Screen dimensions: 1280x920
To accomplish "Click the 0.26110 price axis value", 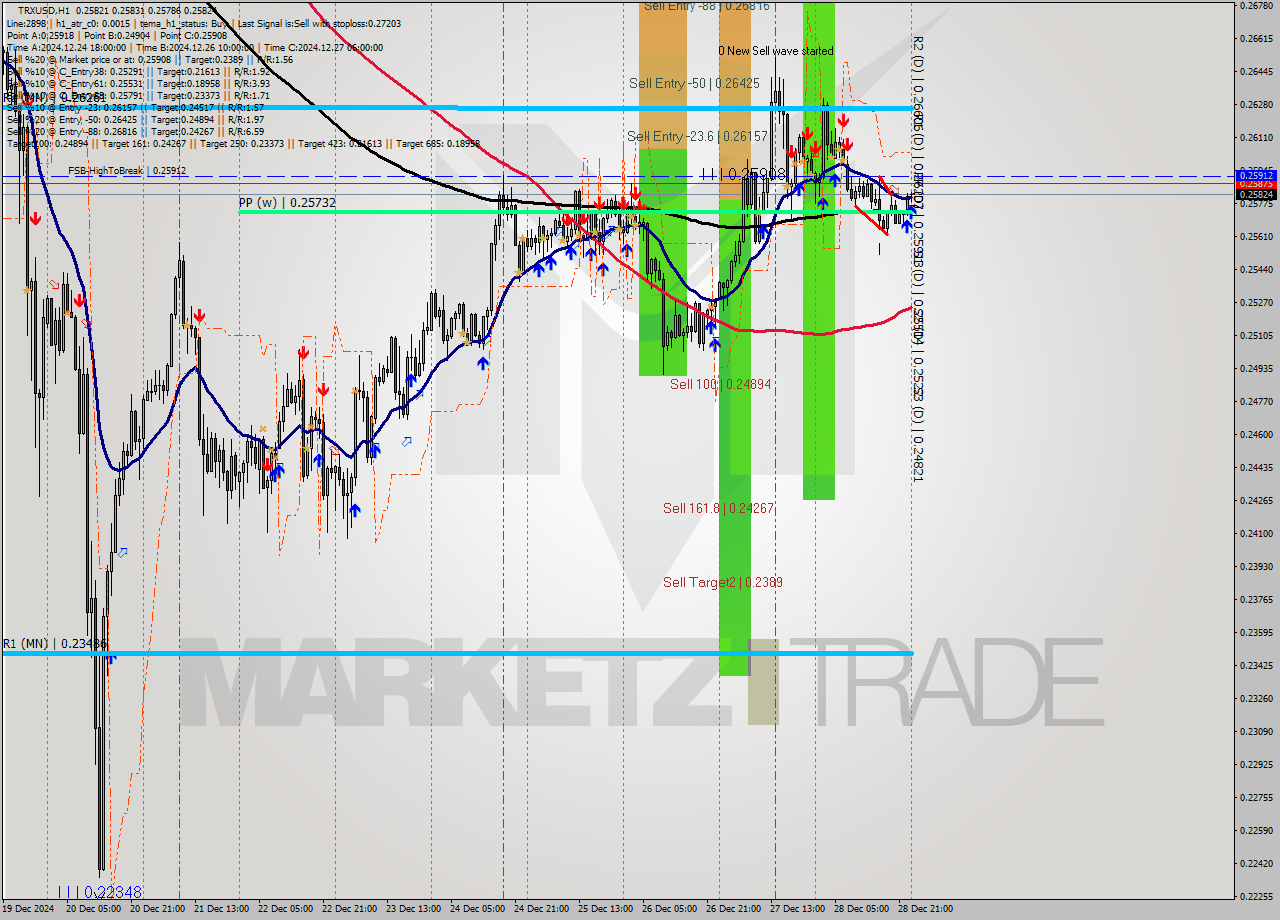I will coord(1256,138).
